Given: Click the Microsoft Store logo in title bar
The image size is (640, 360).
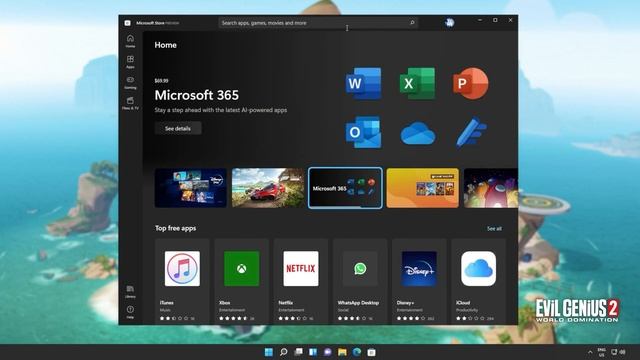Looking at the screenshot, I should [x=127, y=23].
